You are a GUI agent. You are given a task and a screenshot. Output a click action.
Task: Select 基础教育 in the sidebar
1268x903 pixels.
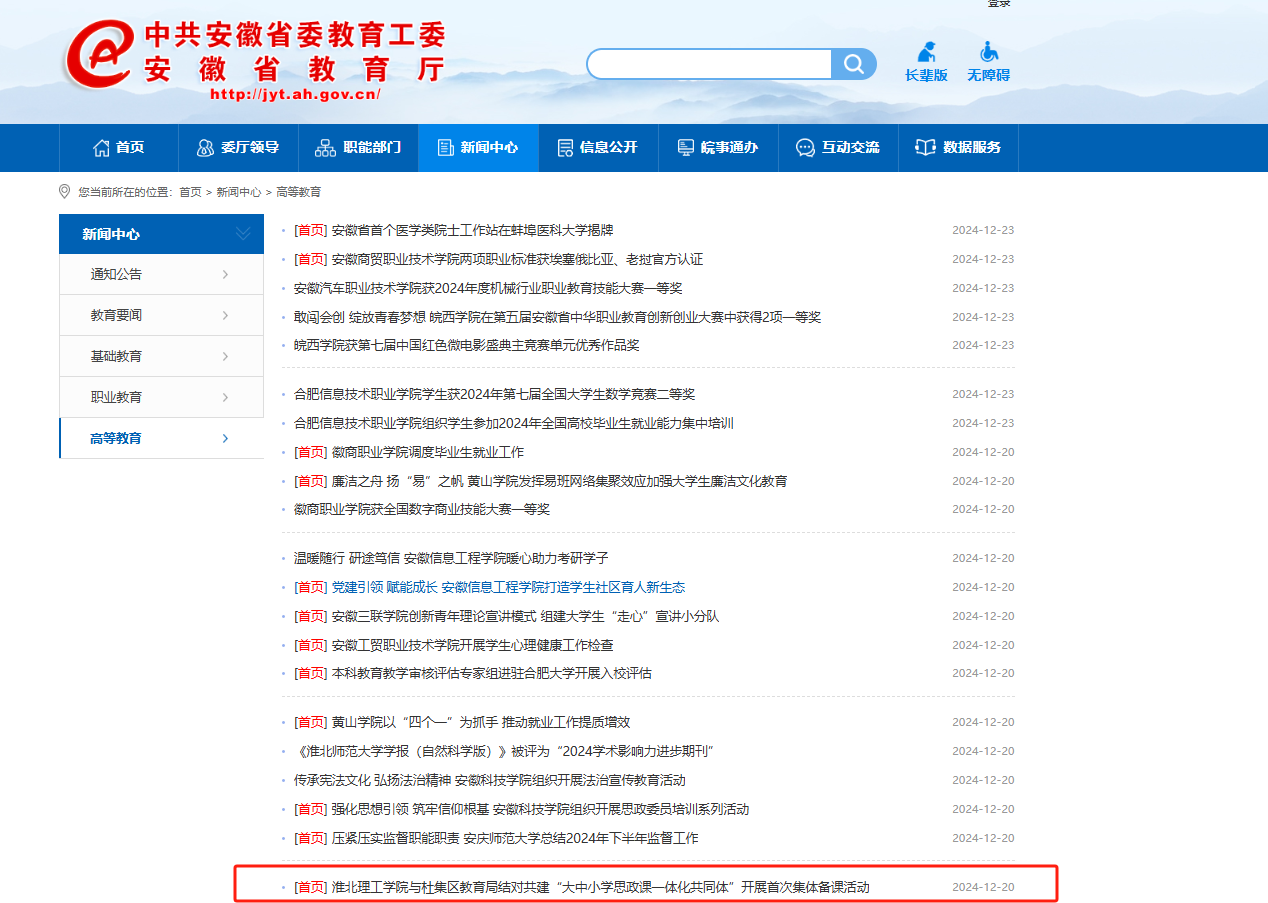point(117,357)
